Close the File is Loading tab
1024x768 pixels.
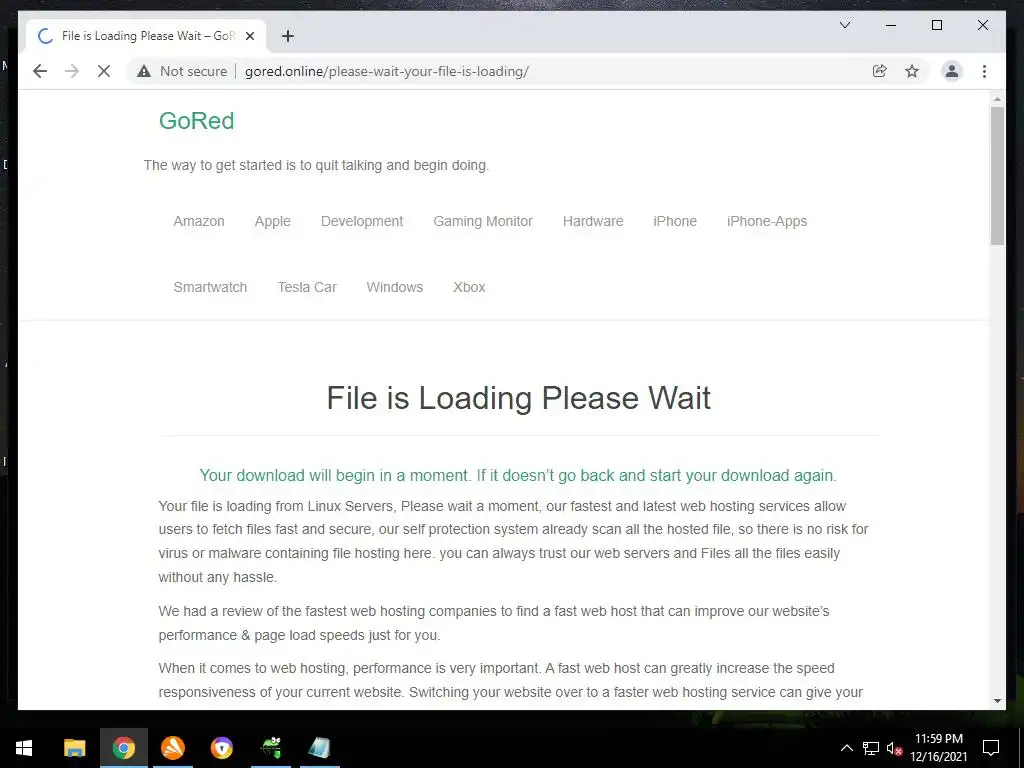[x=249, y=36]
